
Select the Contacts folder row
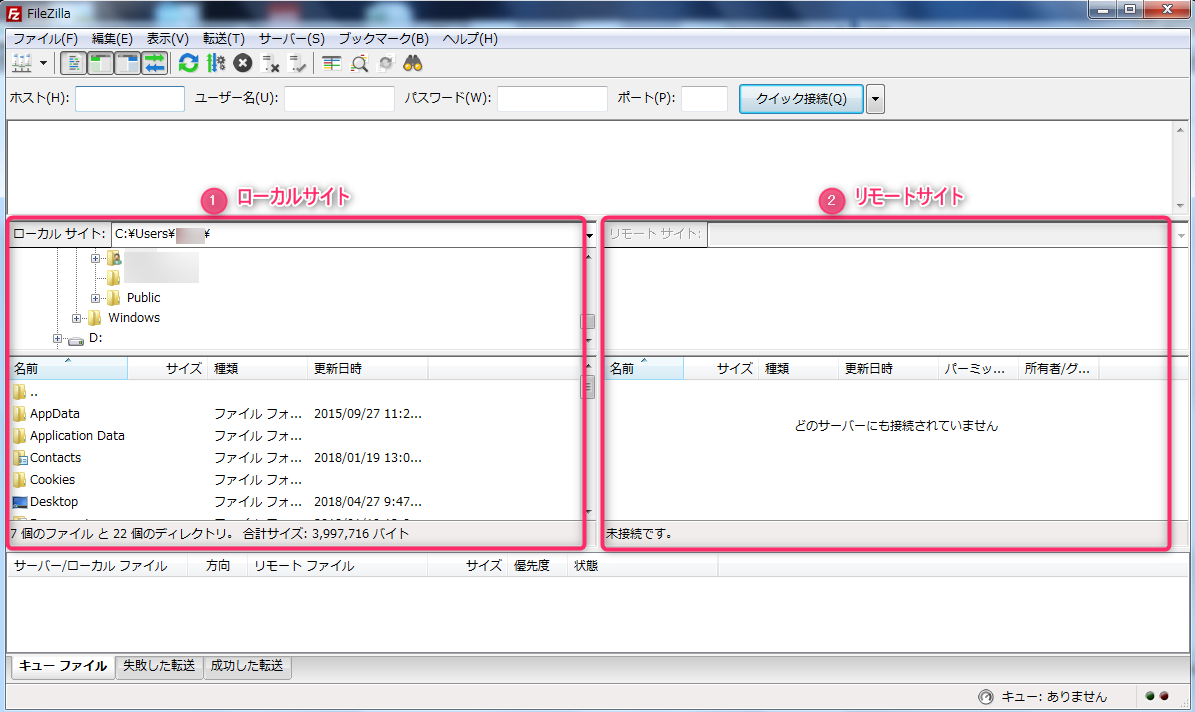pos(295,458)
